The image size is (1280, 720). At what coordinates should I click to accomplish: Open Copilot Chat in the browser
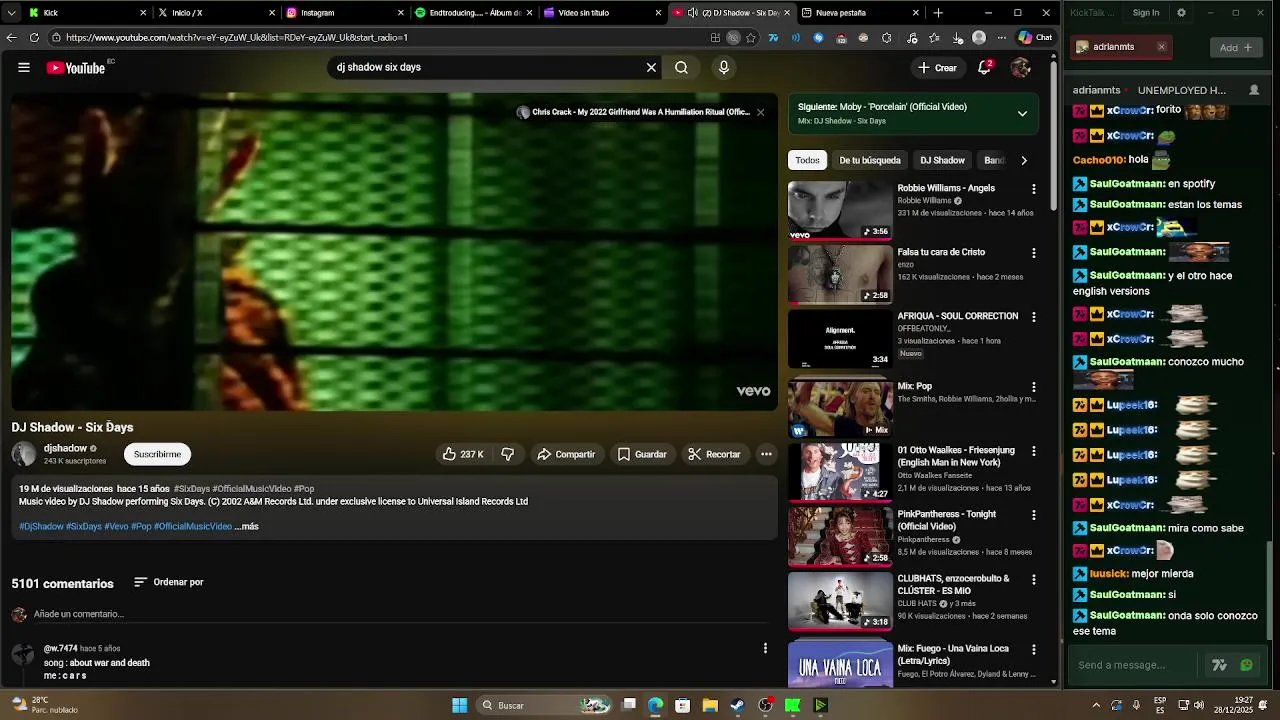(1035, 38)
